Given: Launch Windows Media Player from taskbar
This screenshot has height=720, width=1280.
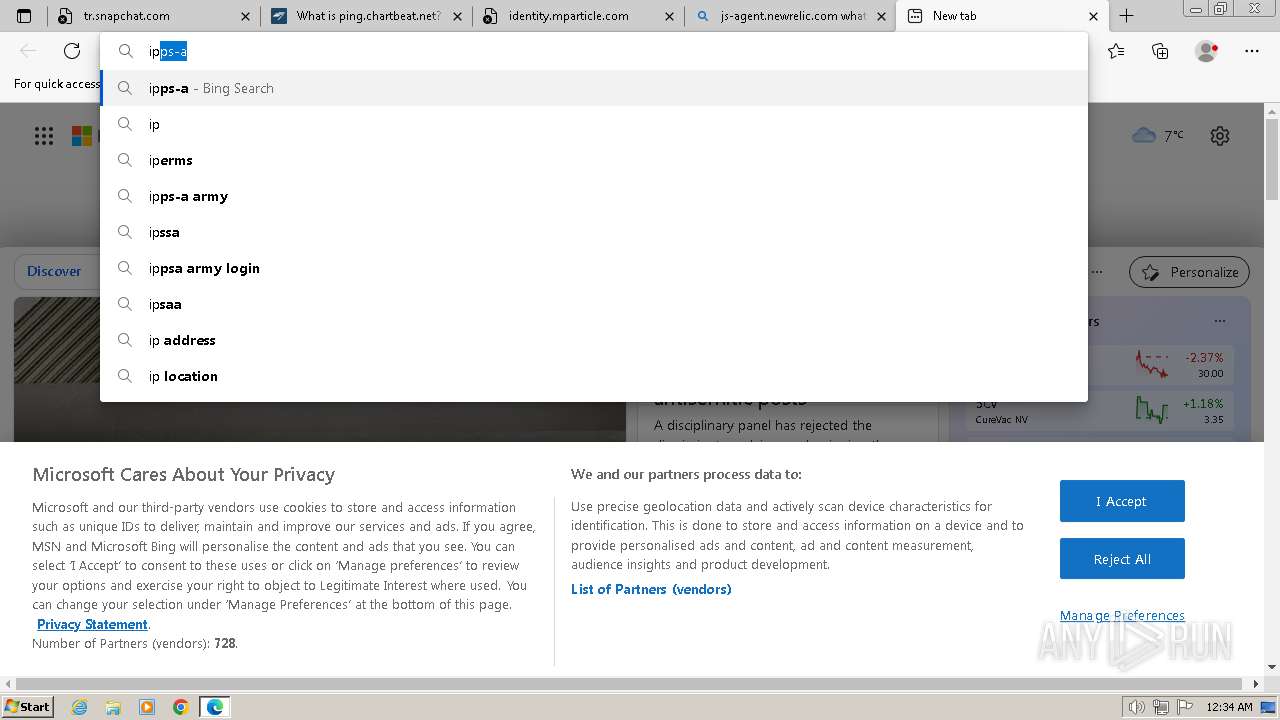Looking at the screenshot, I should tap(147, 707).
